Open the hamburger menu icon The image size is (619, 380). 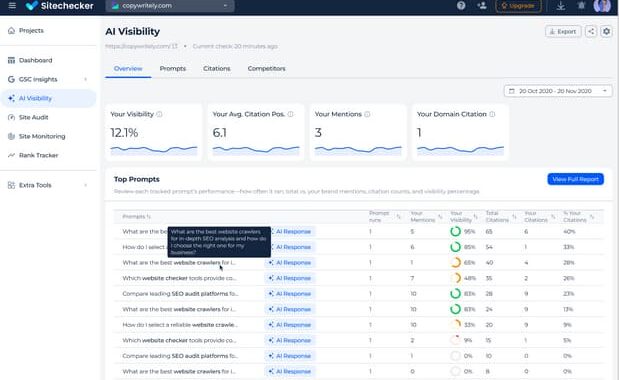pyautogui.click(x=12, y=6)
